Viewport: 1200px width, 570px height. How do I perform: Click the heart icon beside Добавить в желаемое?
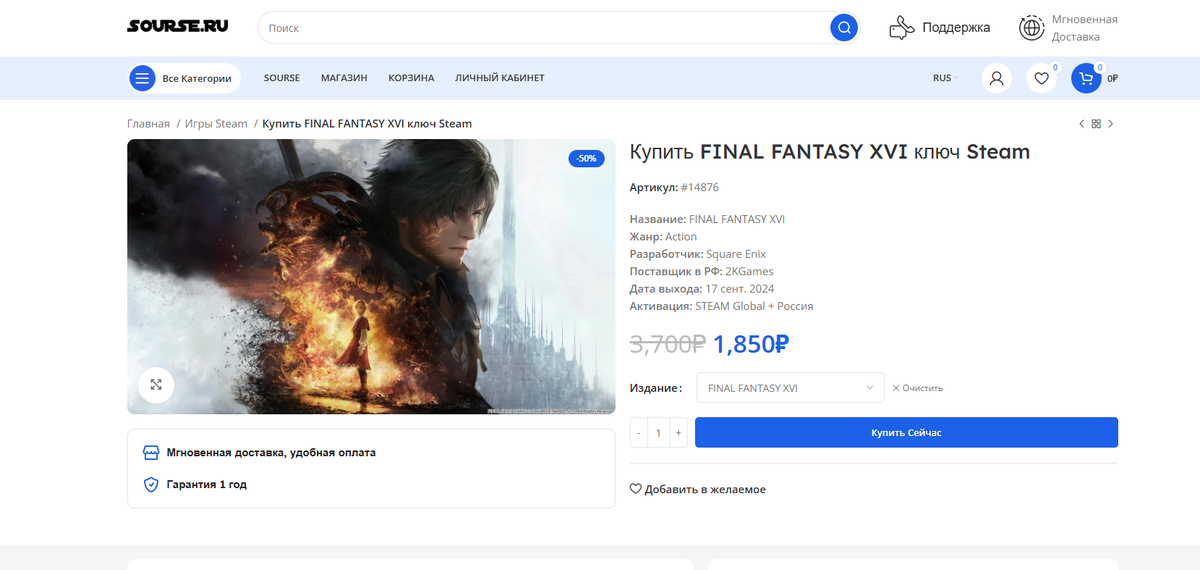635,489
